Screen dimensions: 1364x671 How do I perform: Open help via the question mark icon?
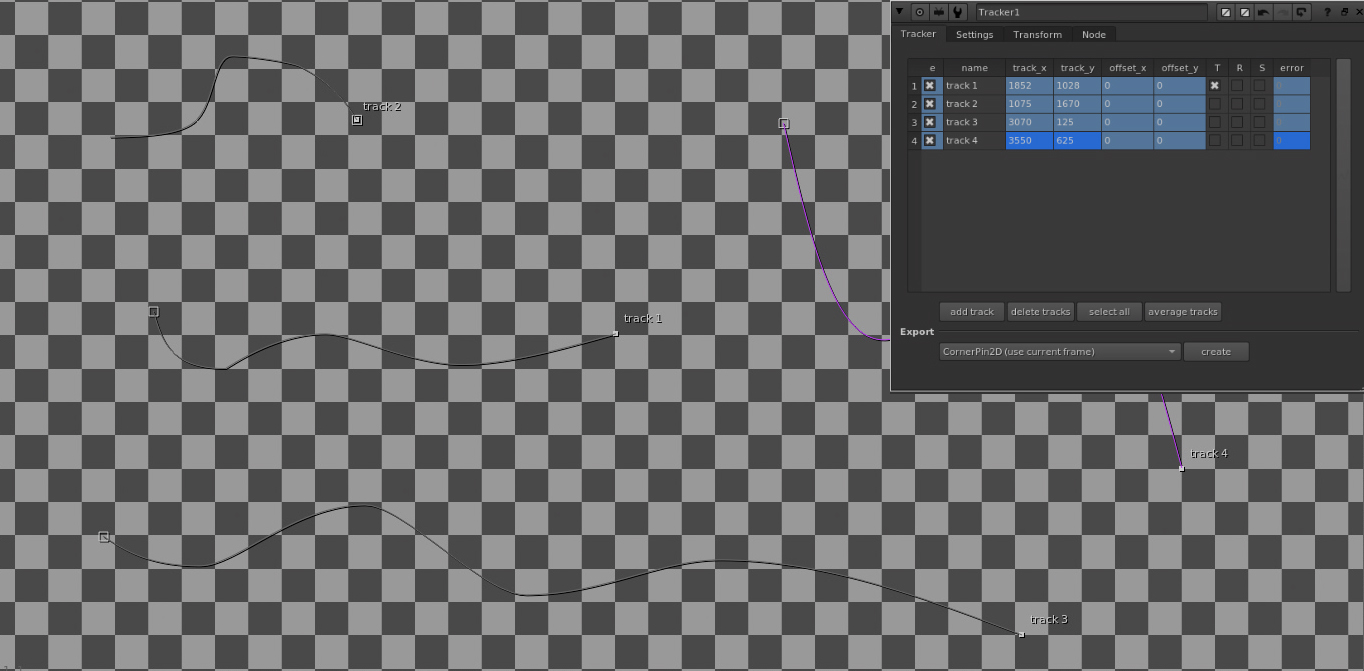tap(1327, 12)
